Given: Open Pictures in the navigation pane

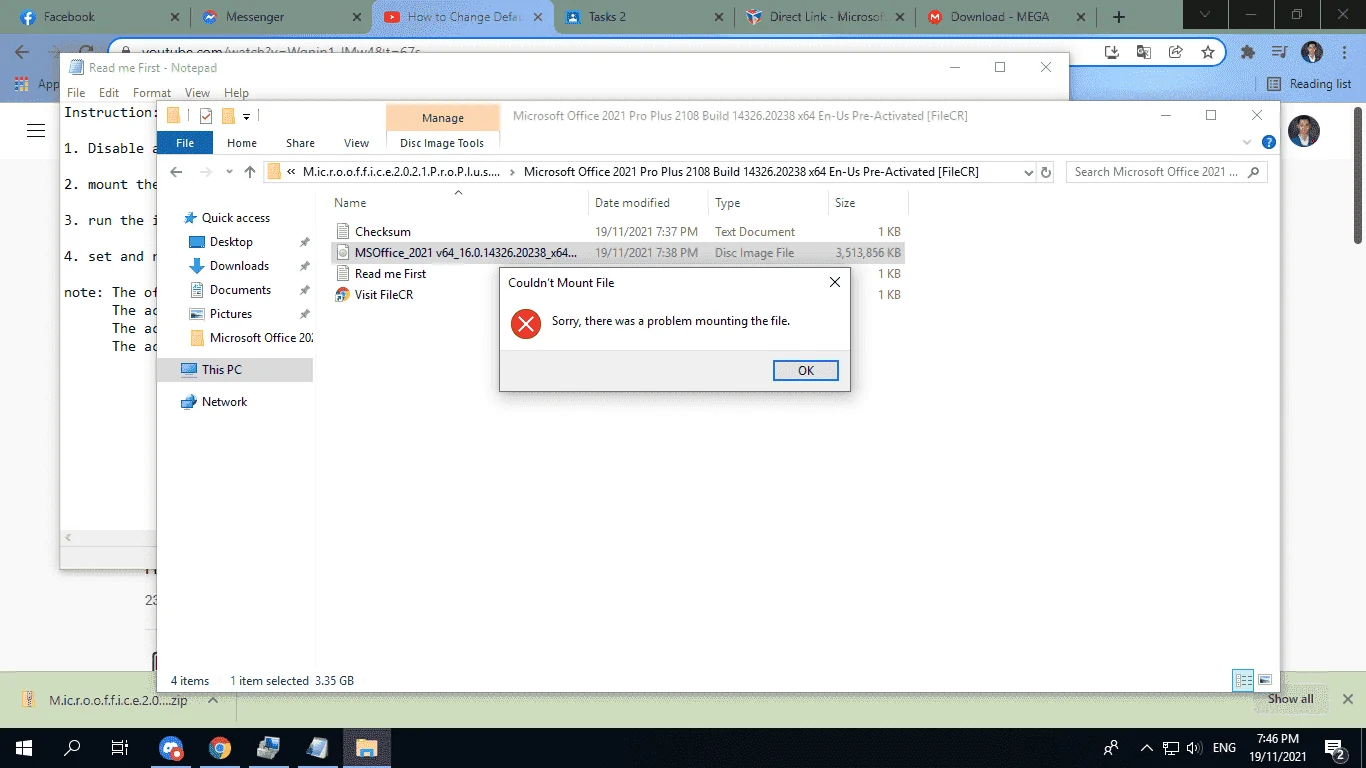Looking at the screenshot, I should click(x=231, y=314).
